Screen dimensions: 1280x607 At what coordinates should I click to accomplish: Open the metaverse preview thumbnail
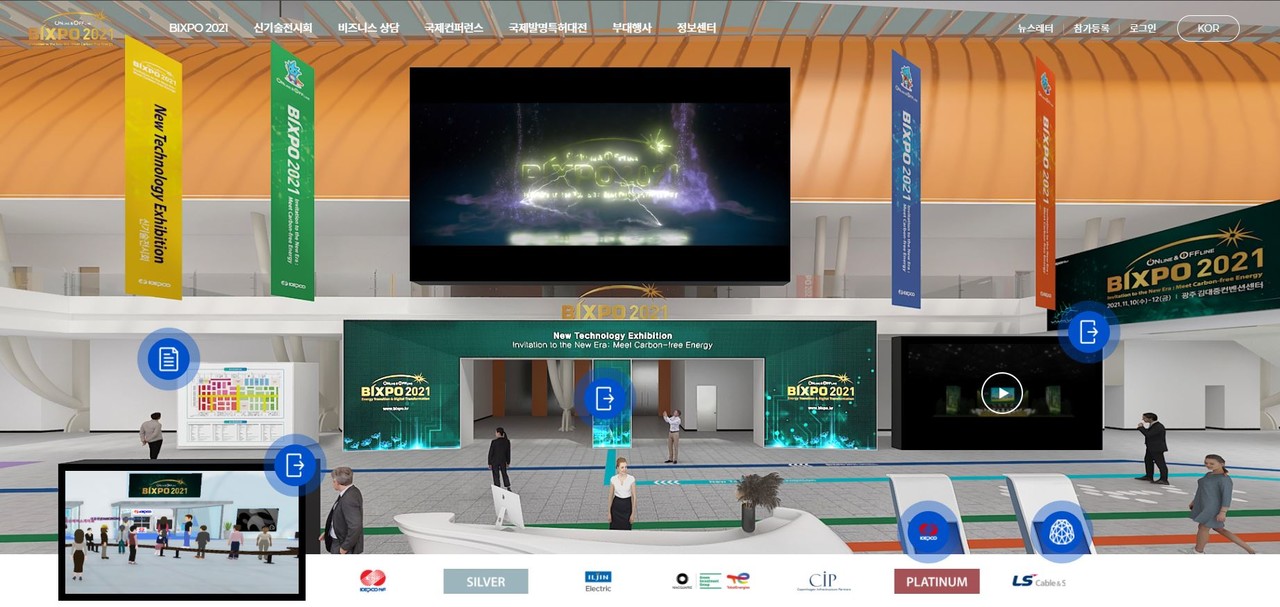[x=182, y=531]
